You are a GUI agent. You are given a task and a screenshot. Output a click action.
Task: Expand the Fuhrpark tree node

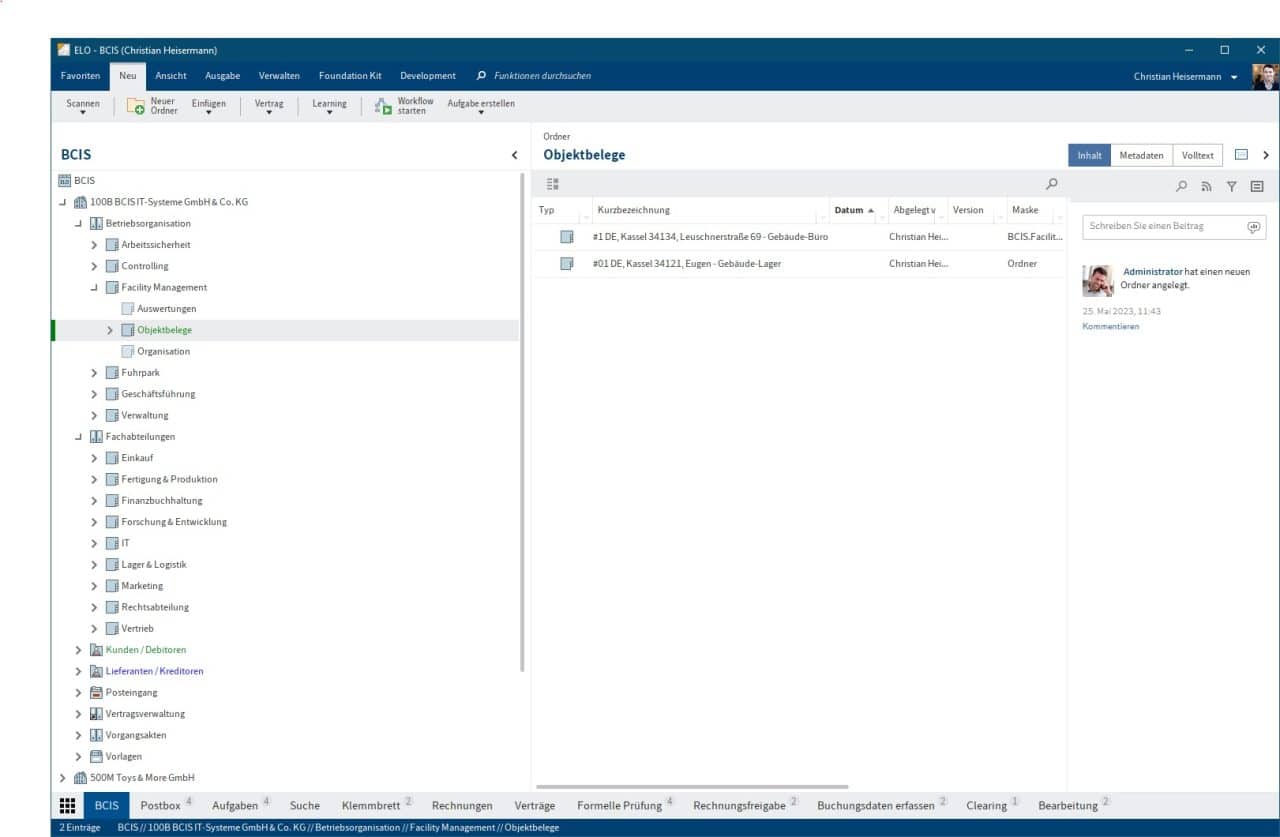point(94,373)
